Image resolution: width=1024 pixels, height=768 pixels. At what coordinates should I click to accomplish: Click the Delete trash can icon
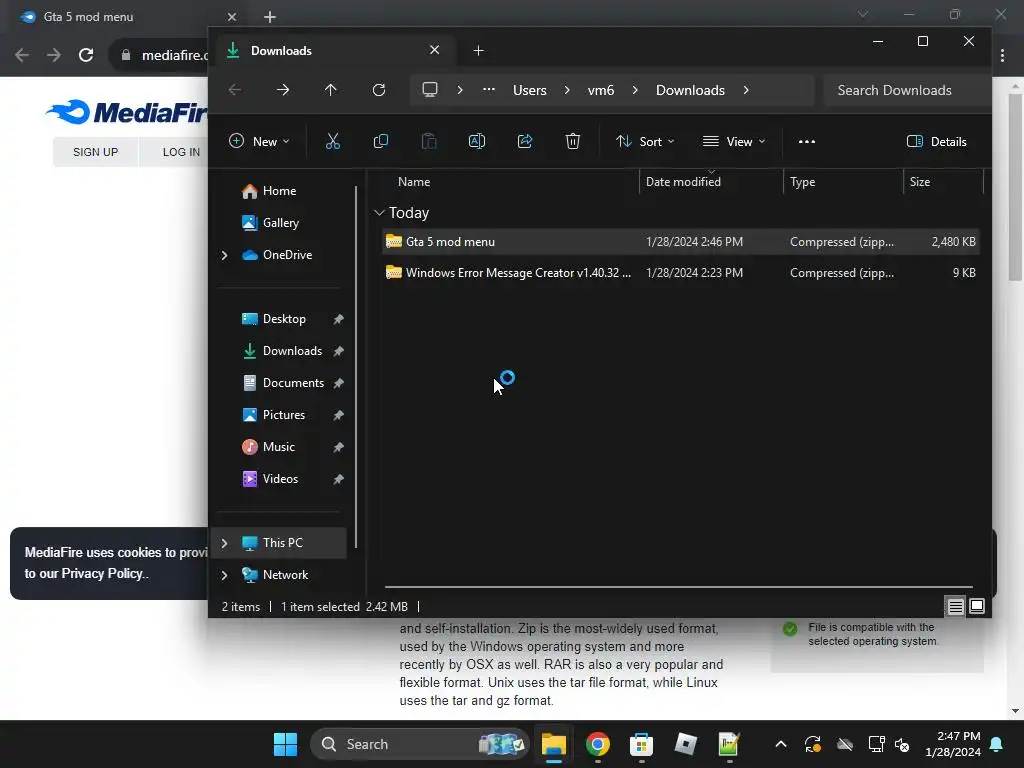[x=573, y=141]
